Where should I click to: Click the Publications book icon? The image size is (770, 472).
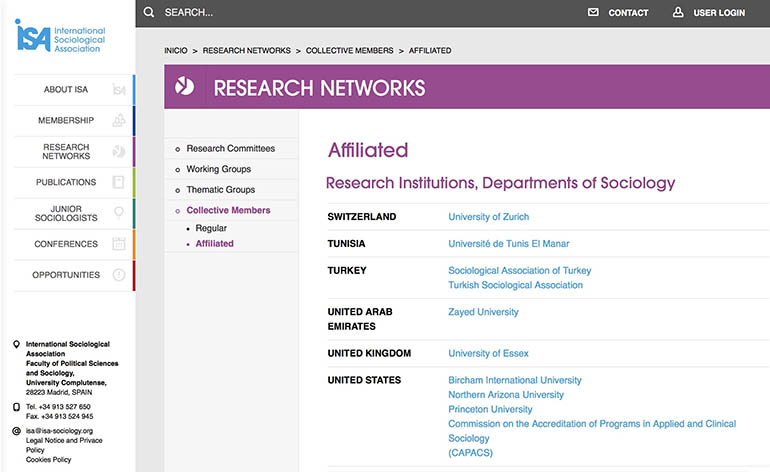[x=118, y=182]
